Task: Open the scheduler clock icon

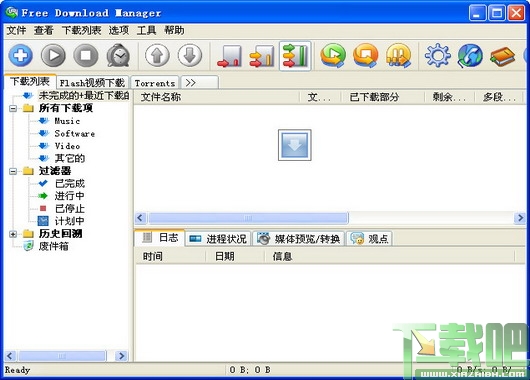Action: point(118,55)
